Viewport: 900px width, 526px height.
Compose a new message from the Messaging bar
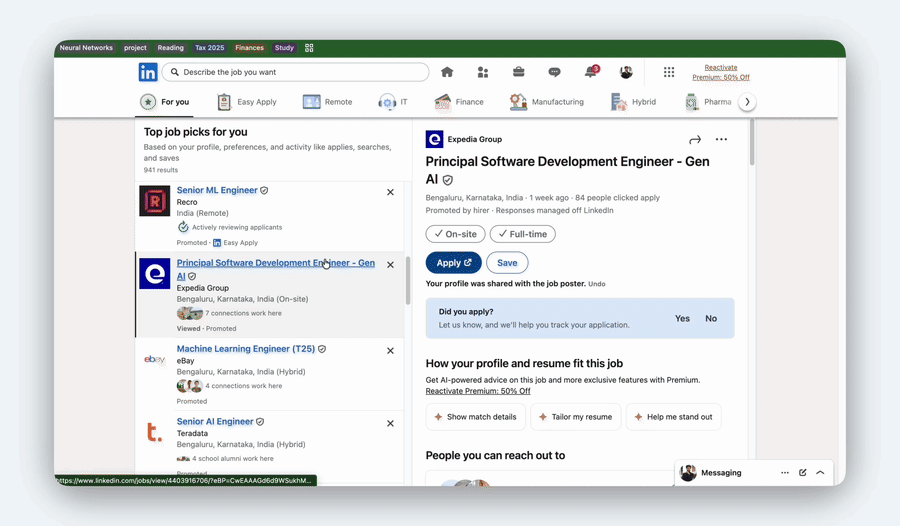[x=802, y=473]
